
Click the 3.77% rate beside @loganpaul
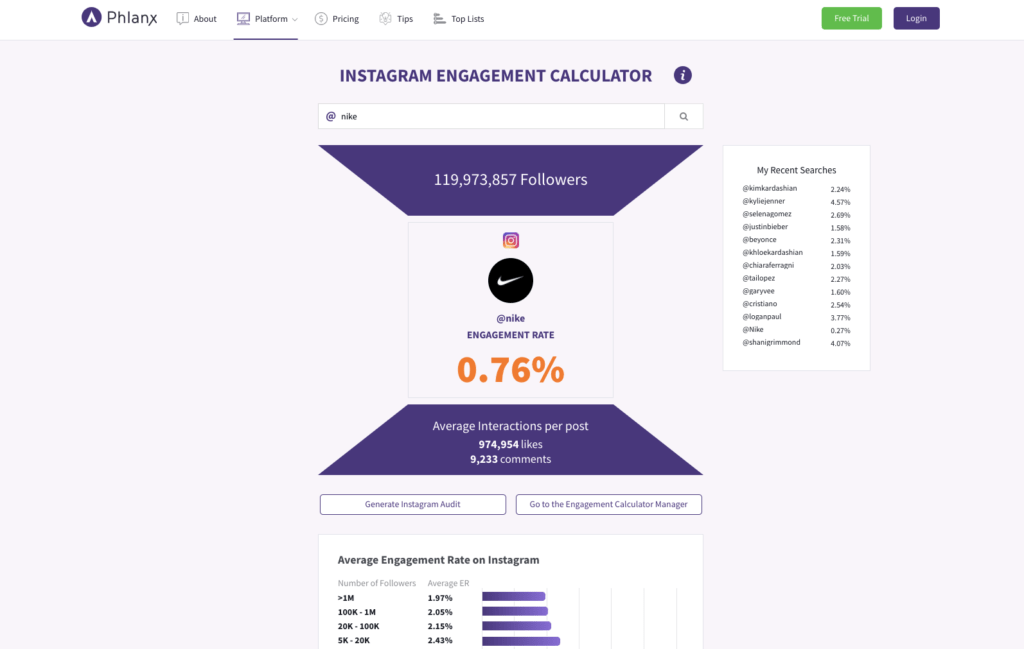point(840,318)
